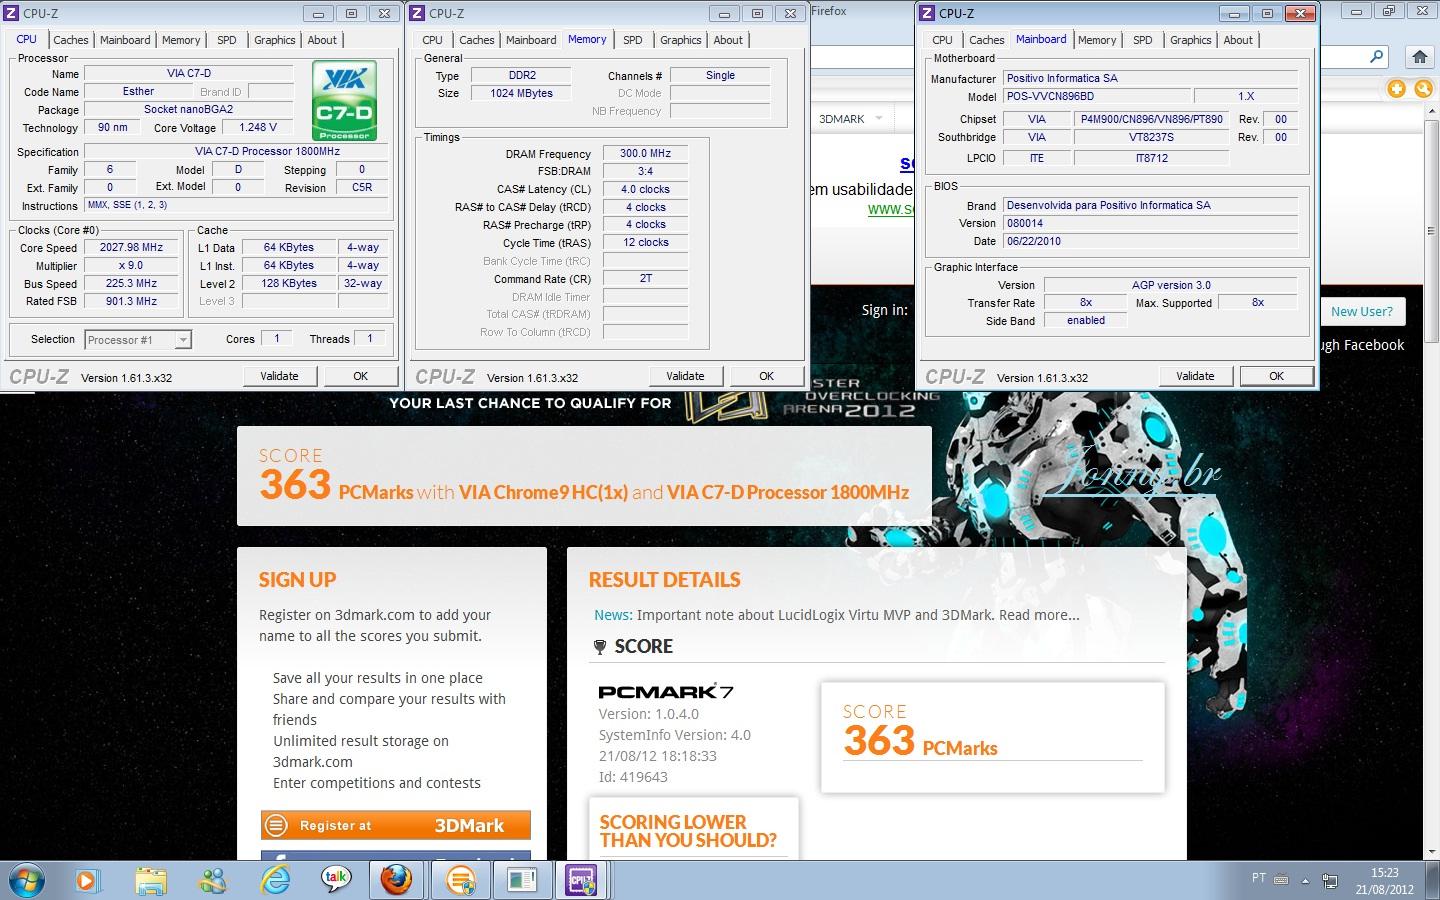Image resolution: width=1440 pixels, height=900 pixels.
Task: Click Validate in the Memory CPU-Z window
Action: (685, 376)
